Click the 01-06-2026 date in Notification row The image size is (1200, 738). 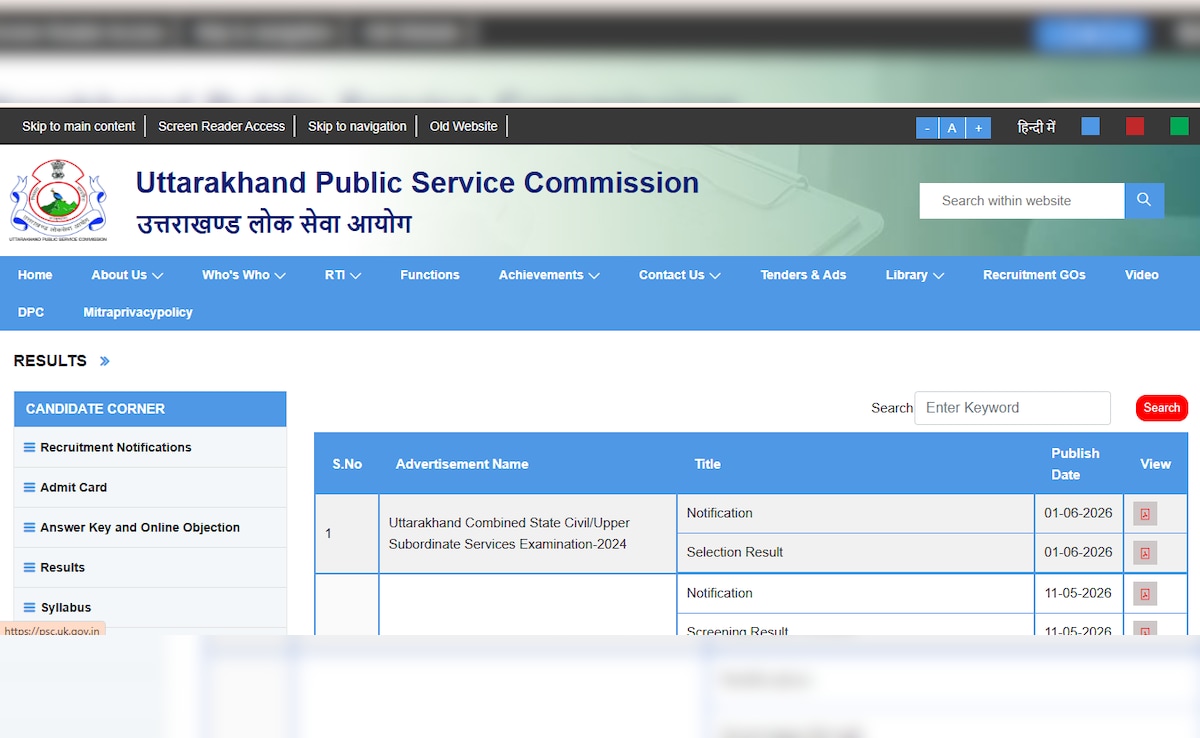[x=1078, y=513]
